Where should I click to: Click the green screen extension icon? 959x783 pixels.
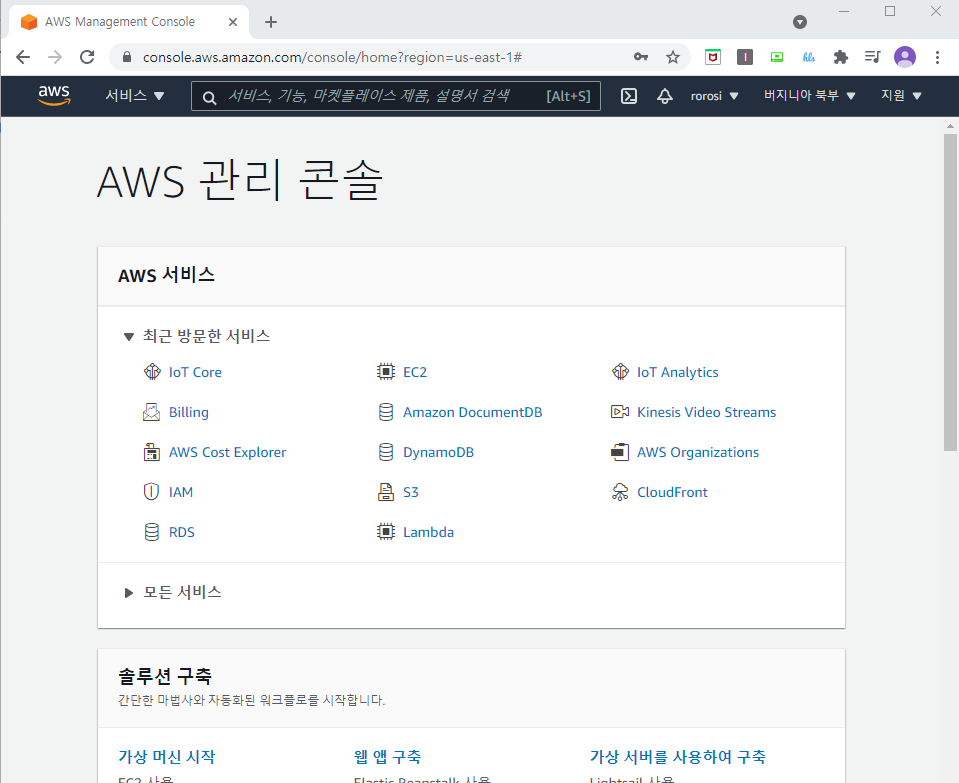click(777, 57)
